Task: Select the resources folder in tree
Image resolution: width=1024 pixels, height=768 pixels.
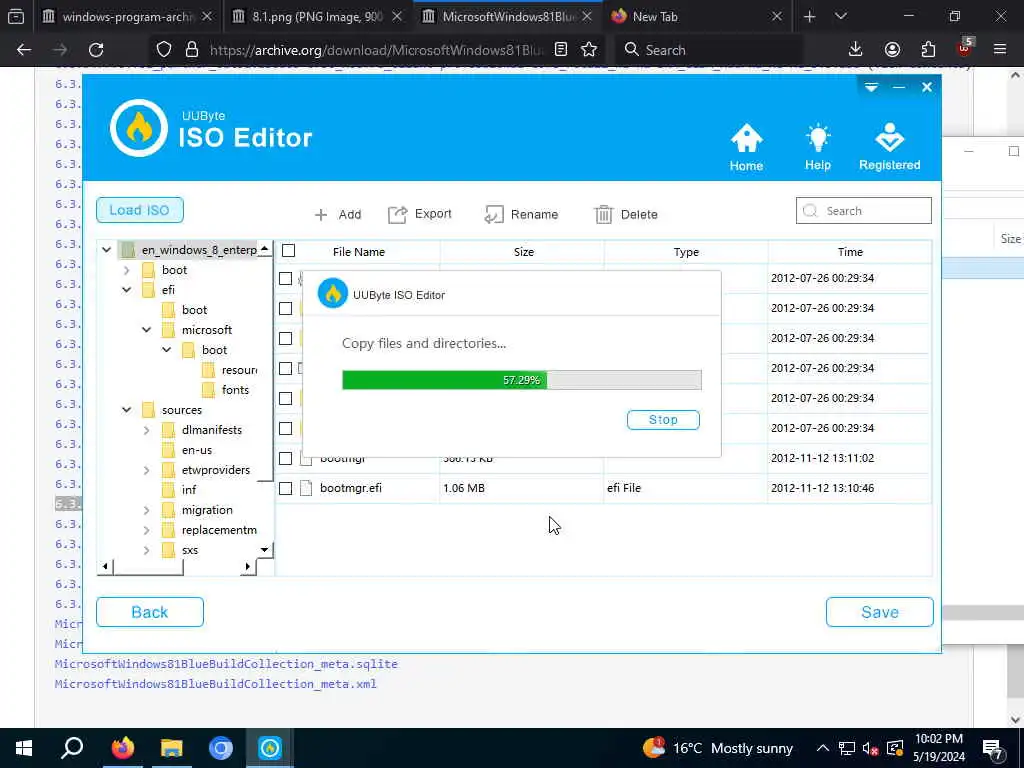Action: [239, 370]
